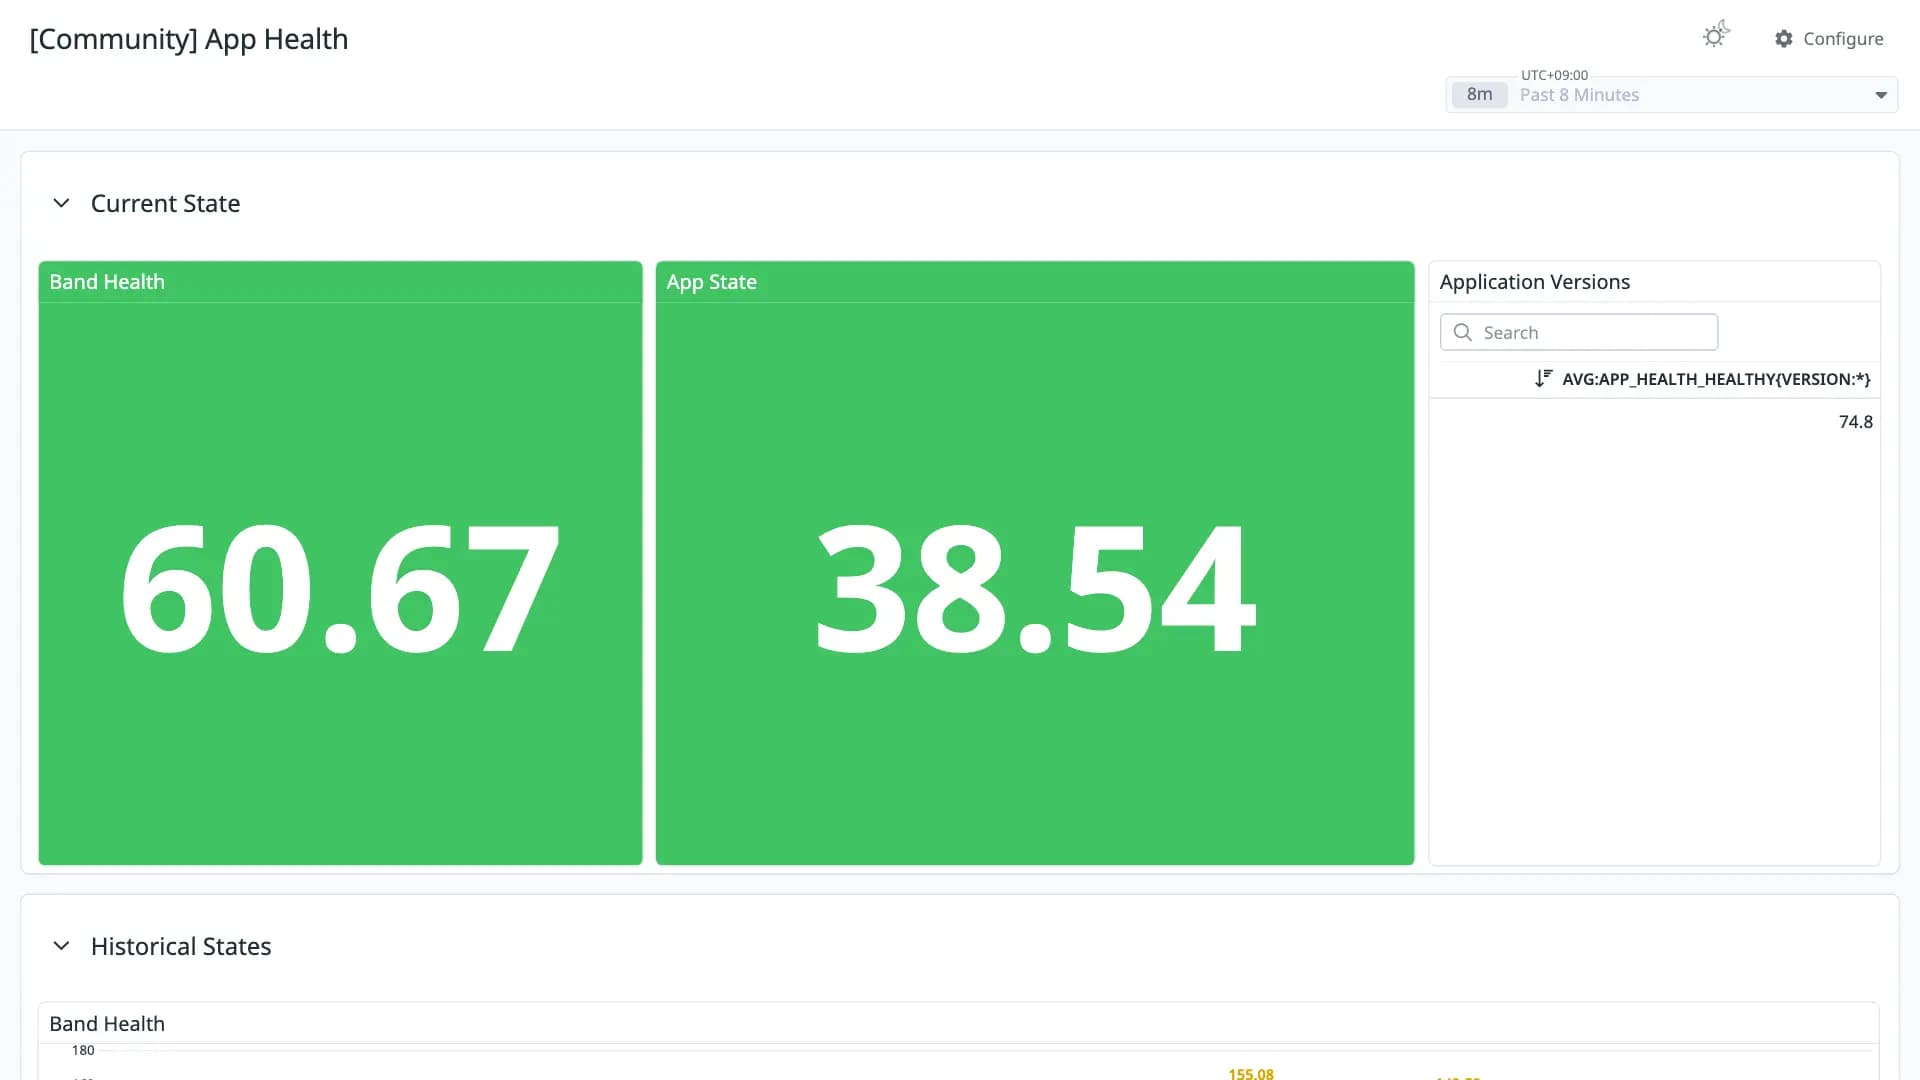
Task: Click the 180 y-axis label
Action: coord(83,1050)
